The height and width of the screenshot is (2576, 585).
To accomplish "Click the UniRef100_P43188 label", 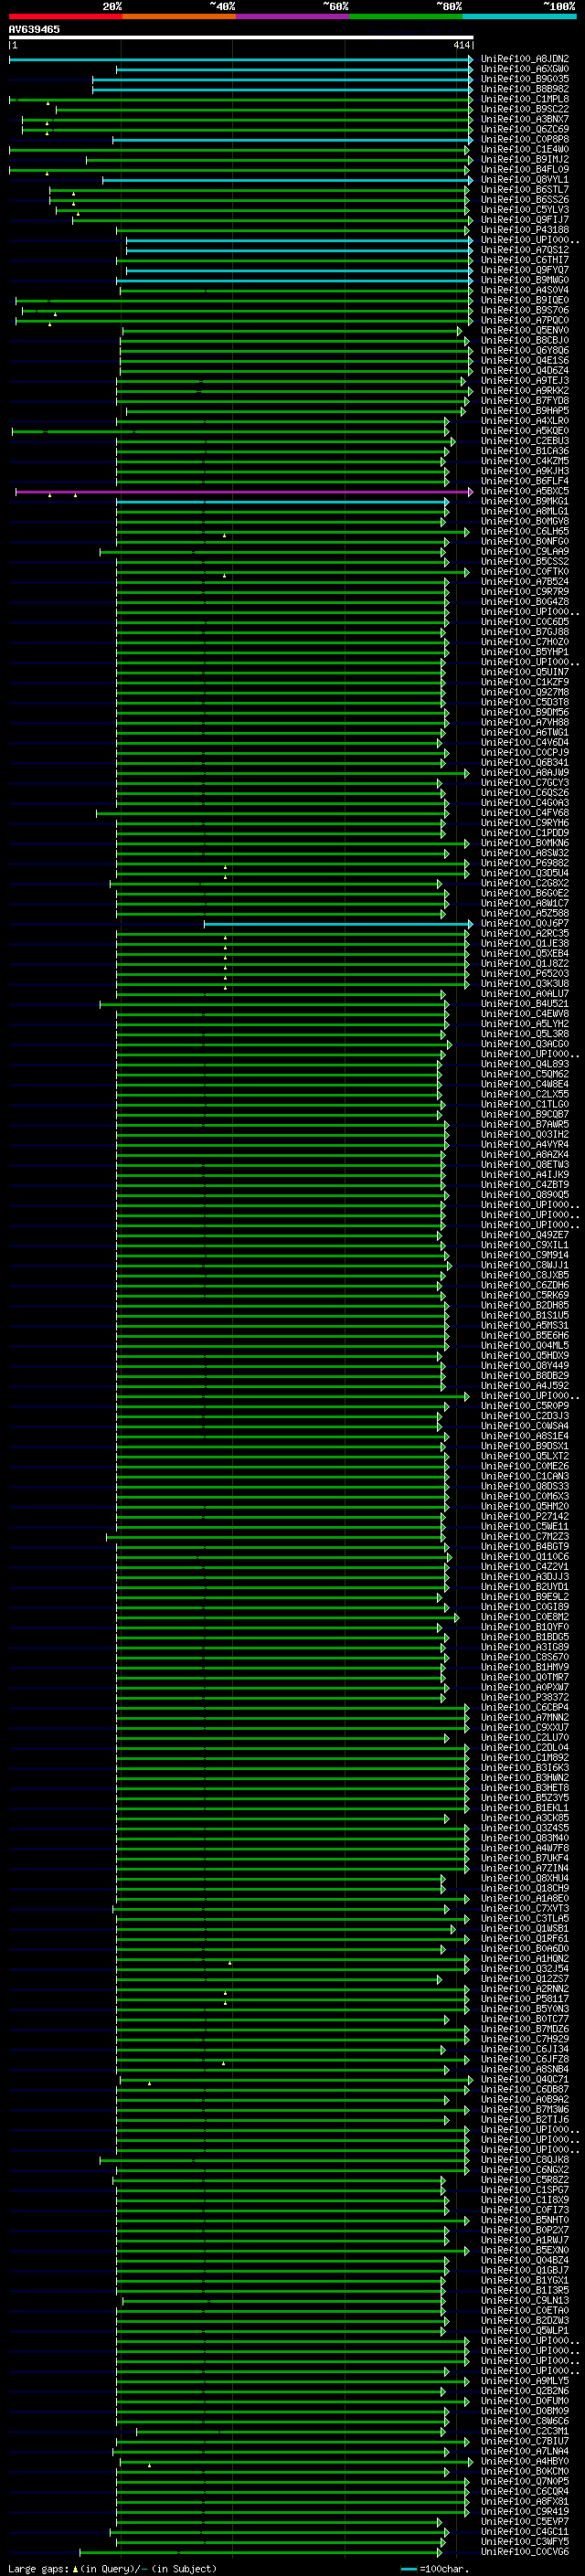I will 525,230.
